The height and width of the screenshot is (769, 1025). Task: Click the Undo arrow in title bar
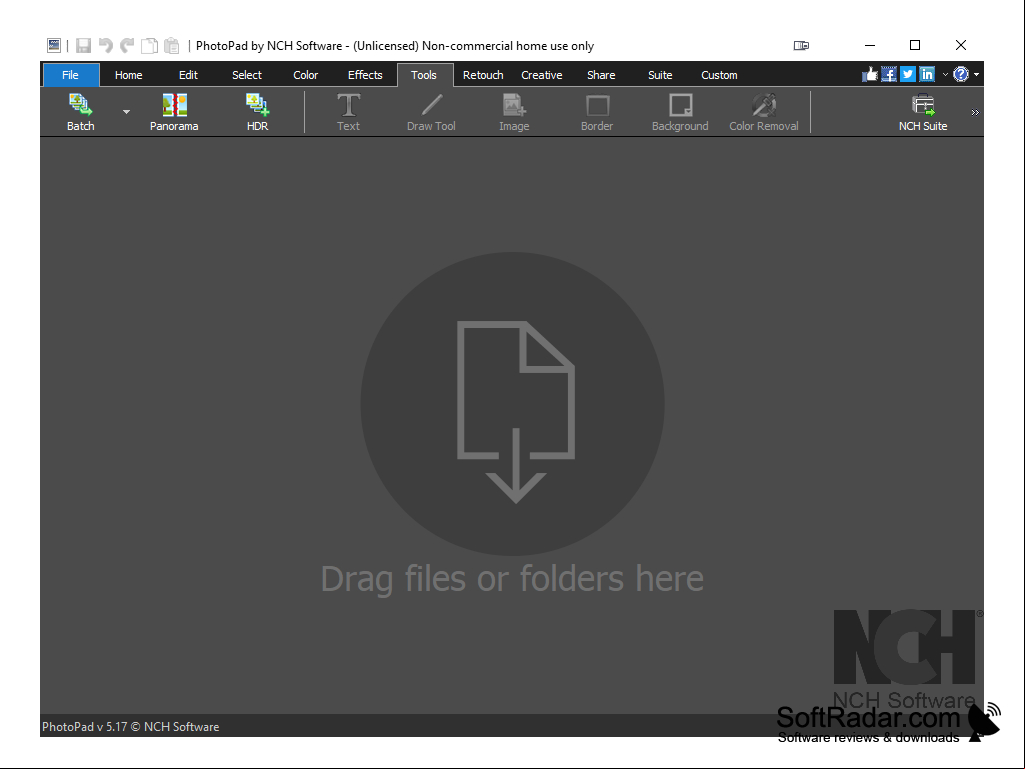pyautogui.click(x=105, y=46)
